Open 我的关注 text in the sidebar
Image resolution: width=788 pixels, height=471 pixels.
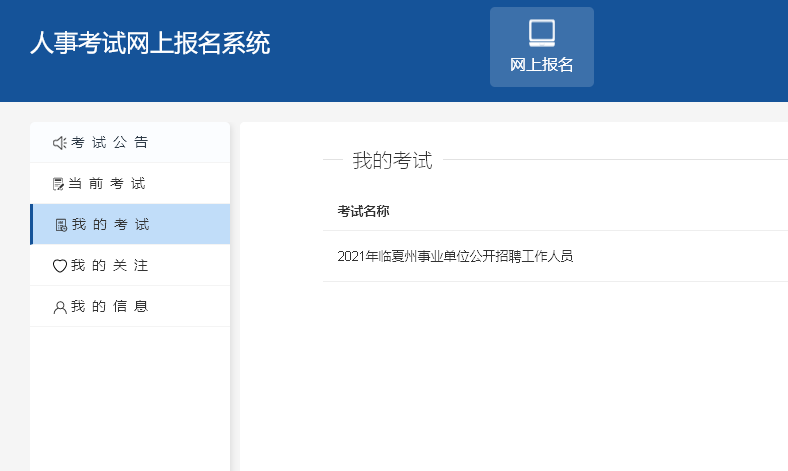(110, 266)
